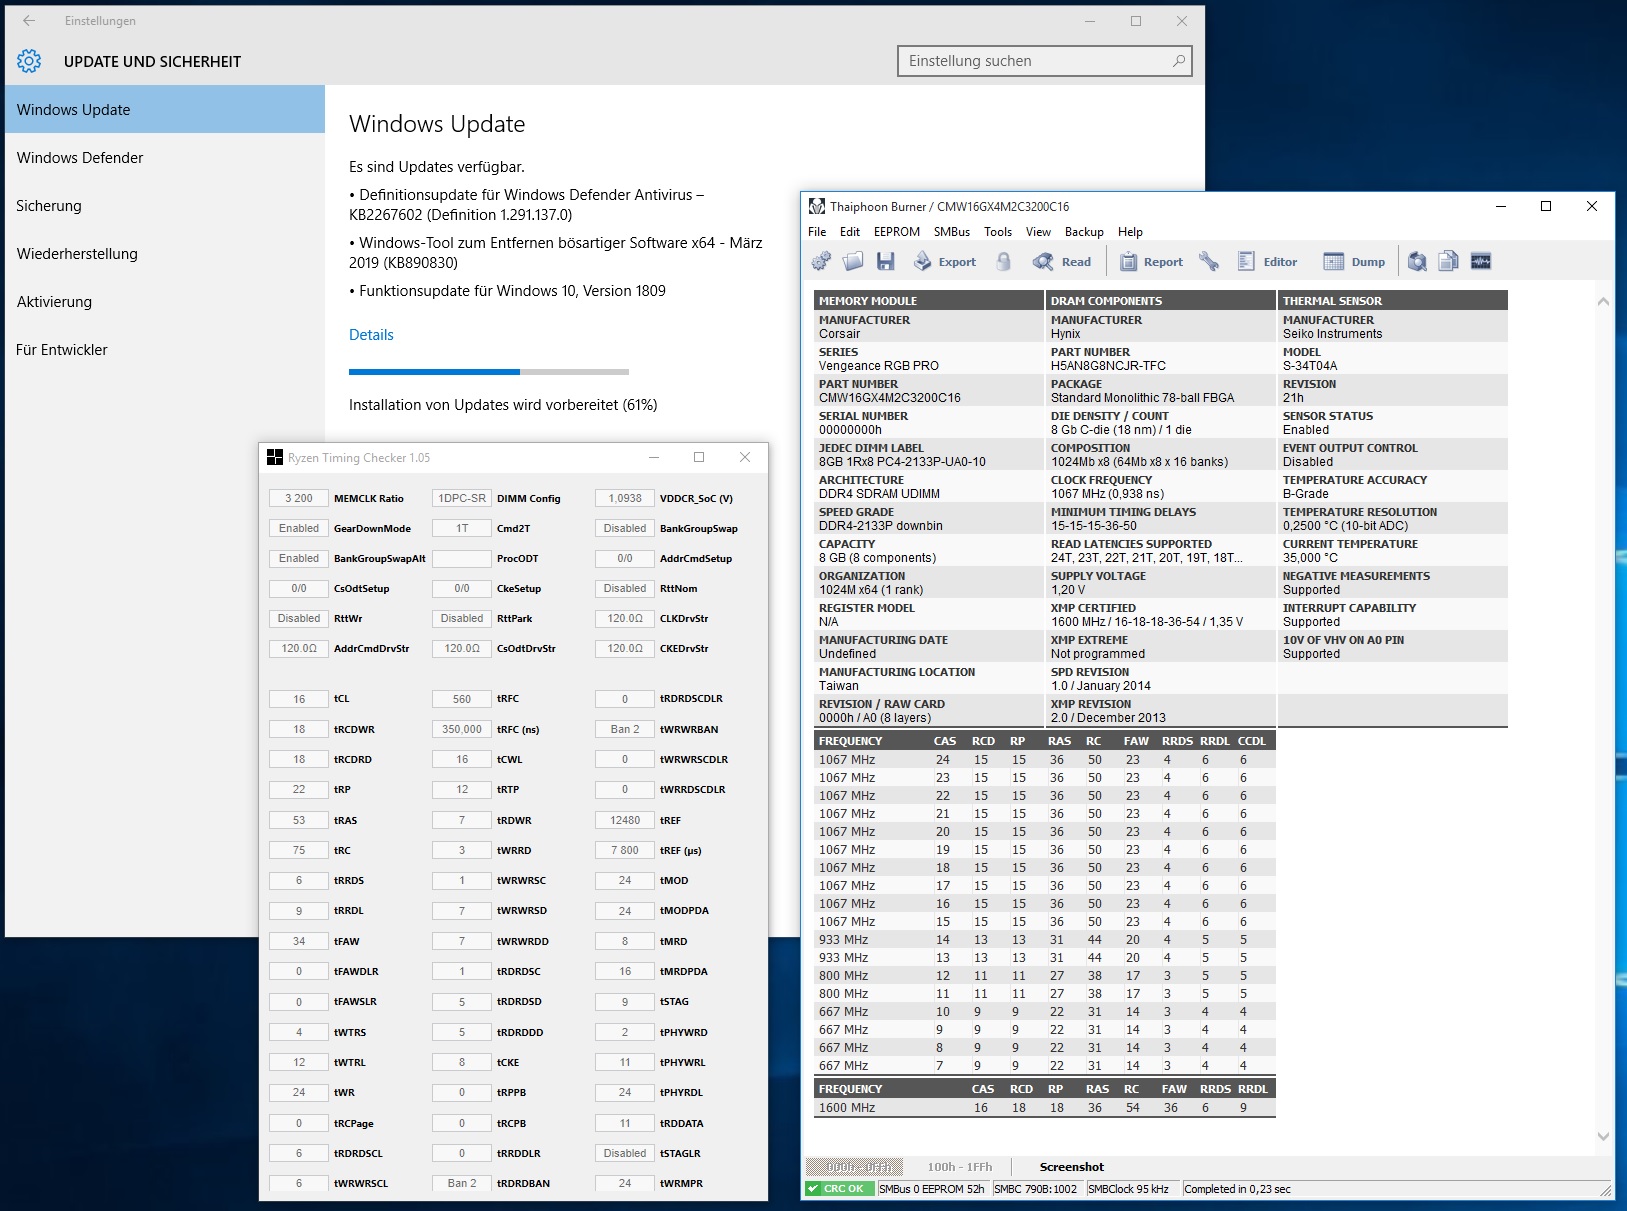Click the GearDownMode value field showing Enabled

pos(299,528)
